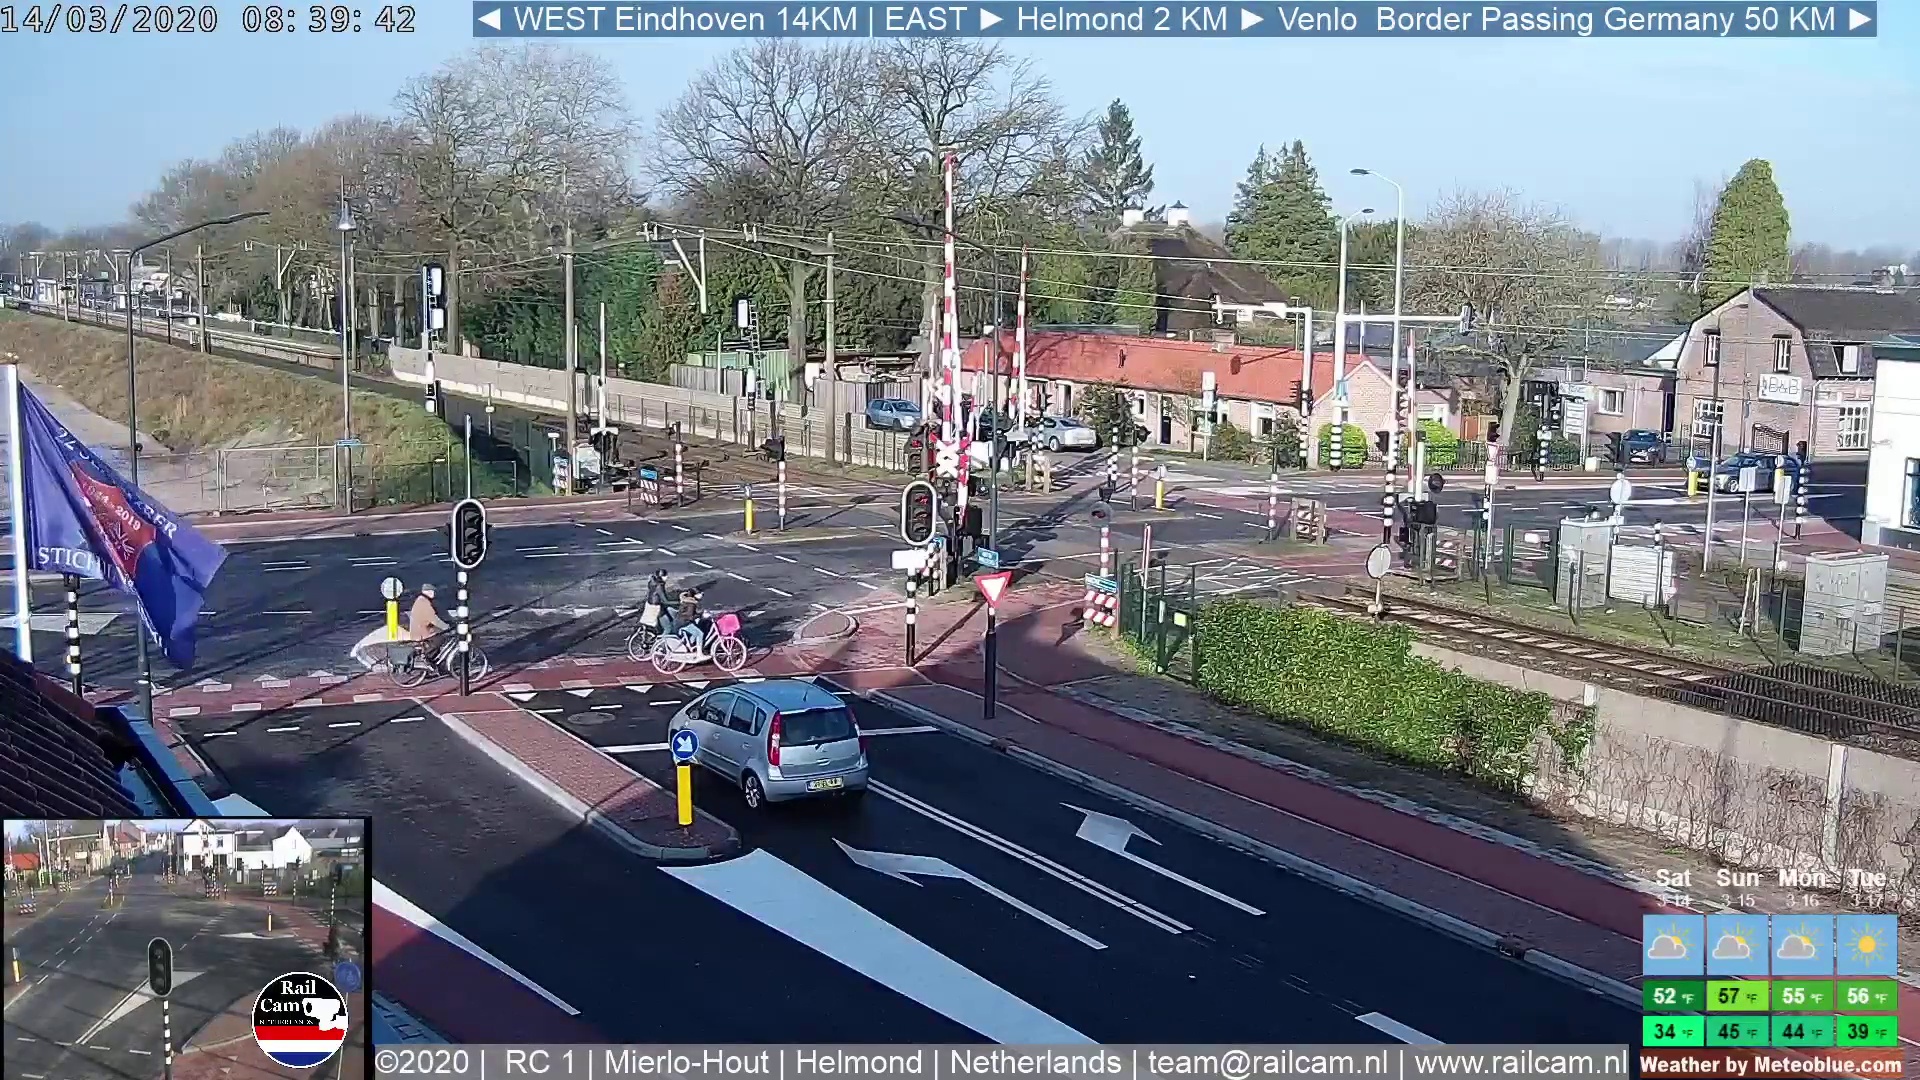This screenshot has width=1920, height=1080.
Task: Click the right arrow after EAST
Action: coord(991,19)
